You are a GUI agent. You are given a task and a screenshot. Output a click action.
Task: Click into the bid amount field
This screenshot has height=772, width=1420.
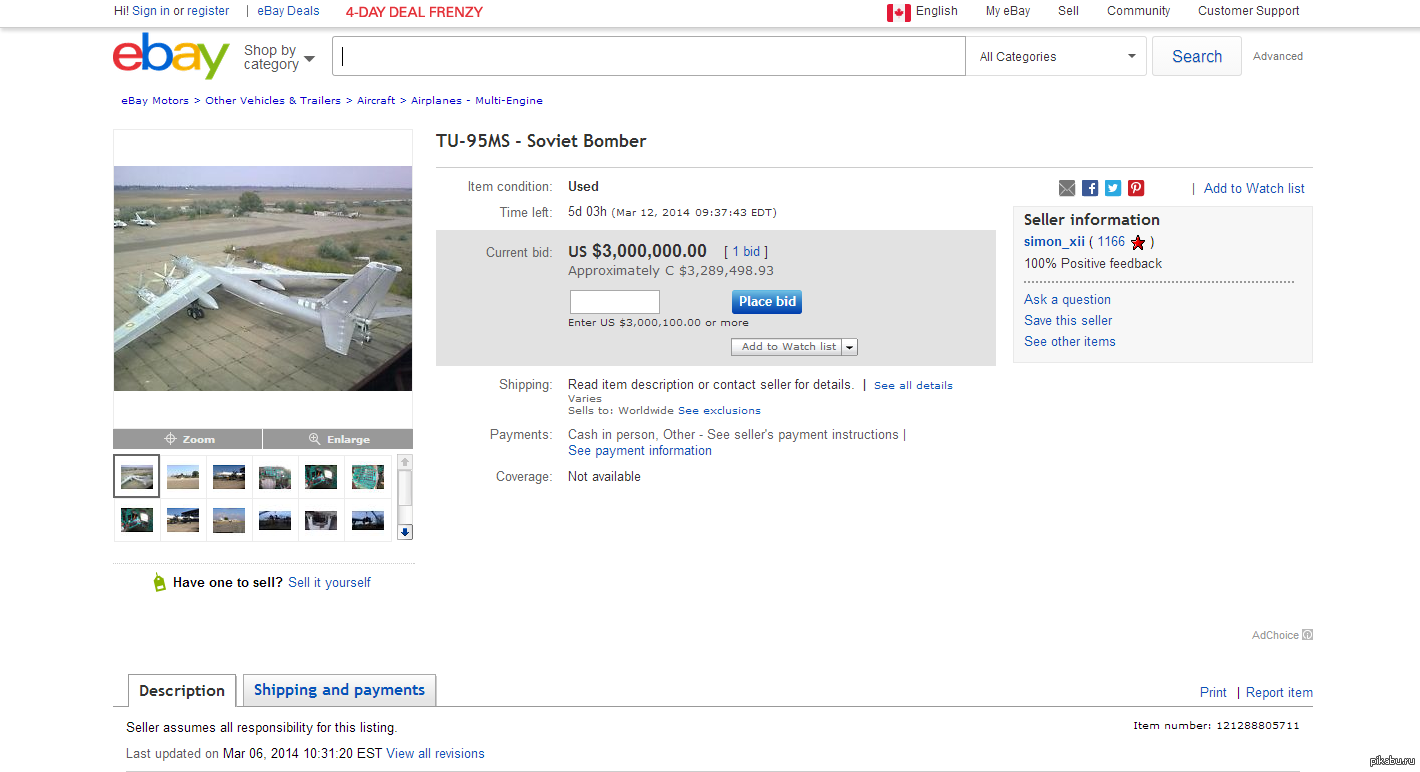pyautogui.click(x=614, y=302)
